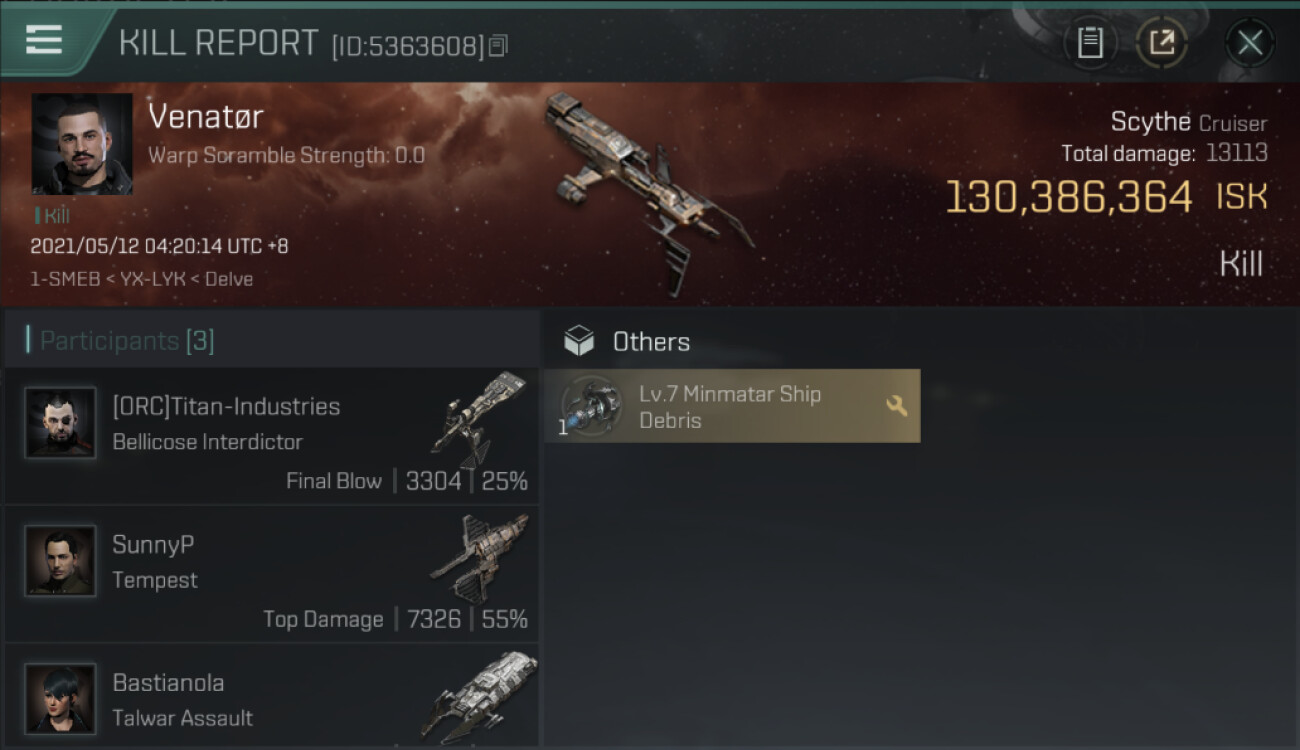1300x750 pixels.
Task: Click the Bellicose Interdictor ship icon
Action: [481, 419]
